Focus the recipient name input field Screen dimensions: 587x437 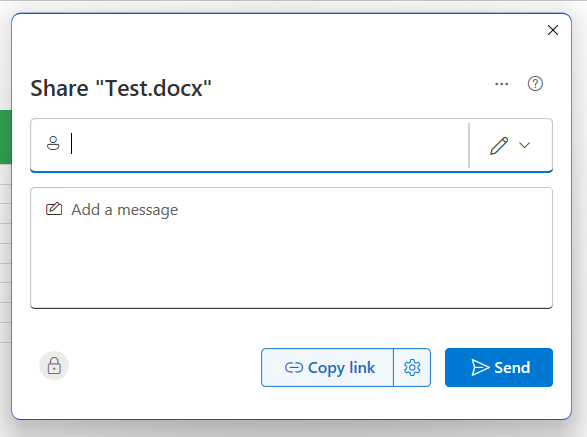pyautogui.click(x=269, y=144)
